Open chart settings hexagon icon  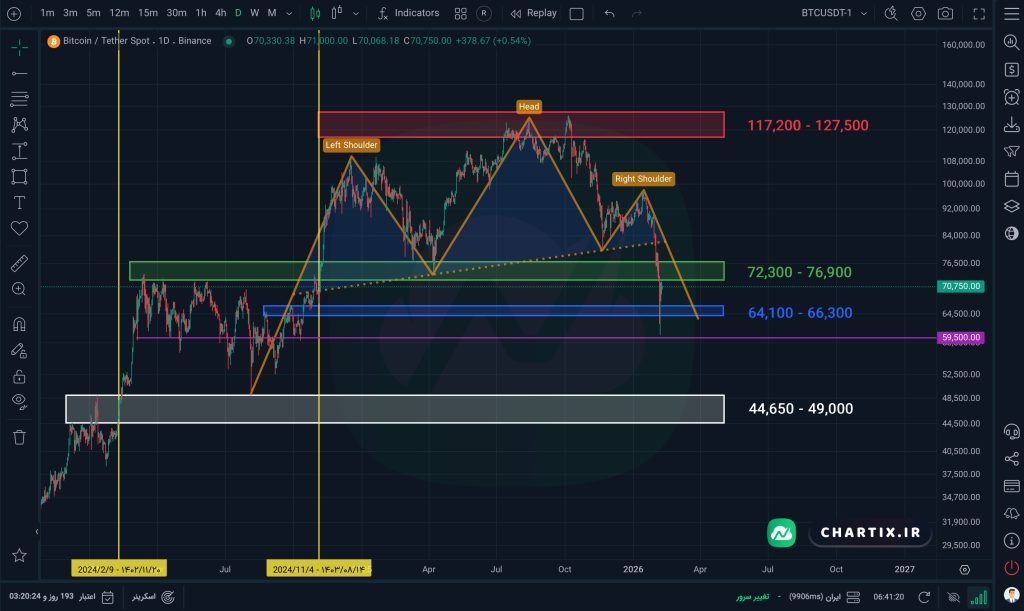point(917,14)
